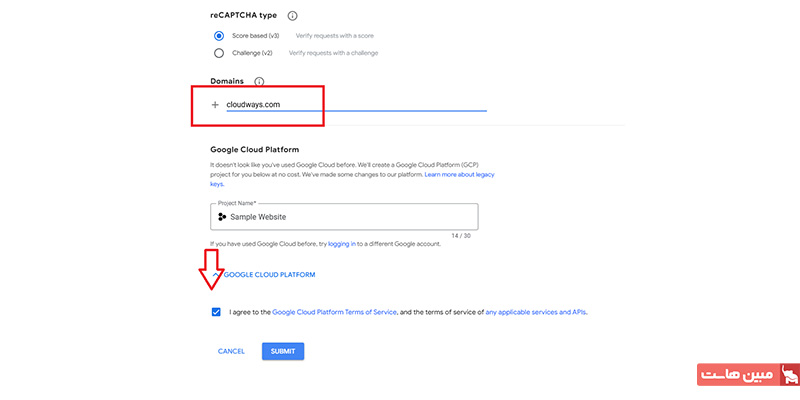
Task: Click the project icon in Project Name field
Action: pos(222,217)
